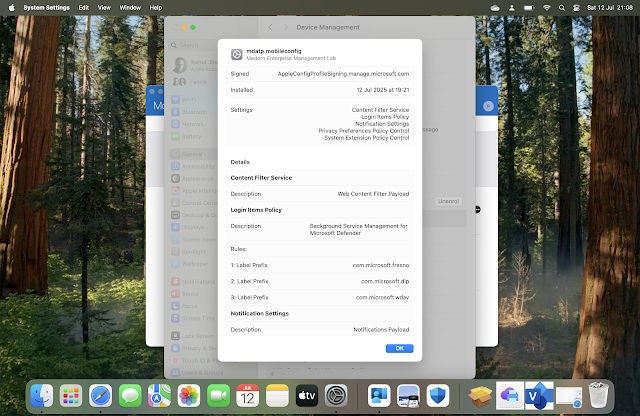Click the user account icon in the menu bar
This screenshot has width=640, height=416.
(511, 7)
